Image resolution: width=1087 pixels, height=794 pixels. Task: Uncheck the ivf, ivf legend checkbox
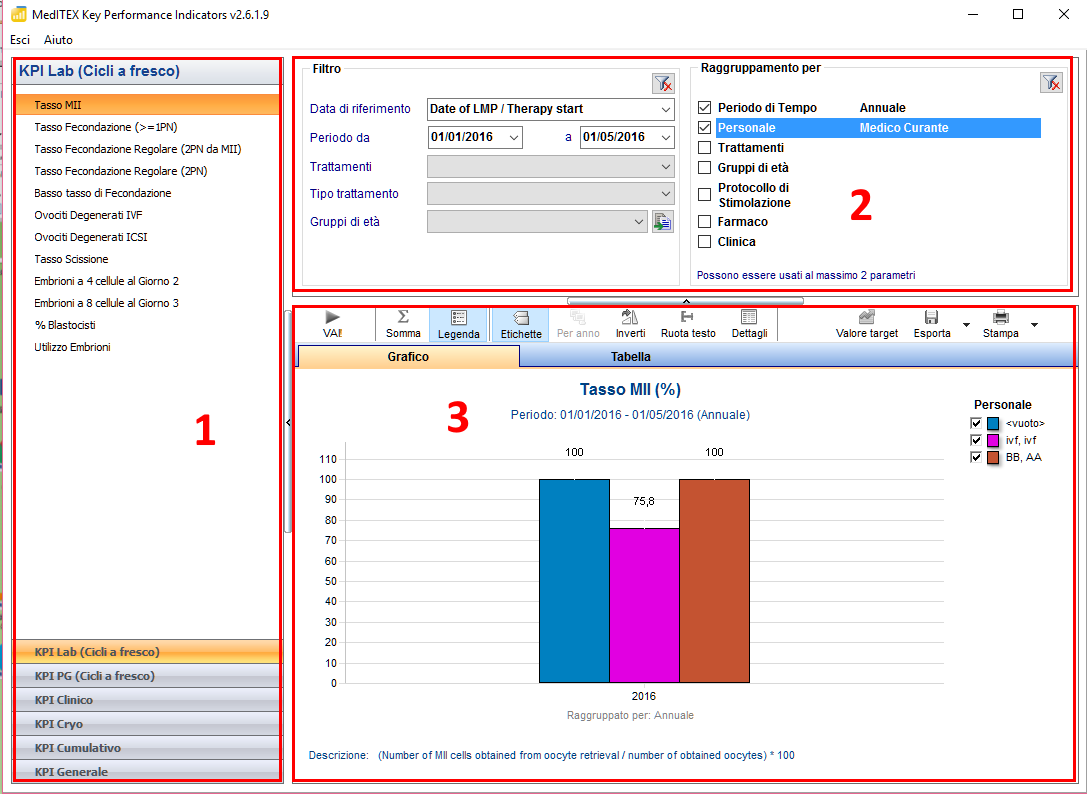(976, 440)
